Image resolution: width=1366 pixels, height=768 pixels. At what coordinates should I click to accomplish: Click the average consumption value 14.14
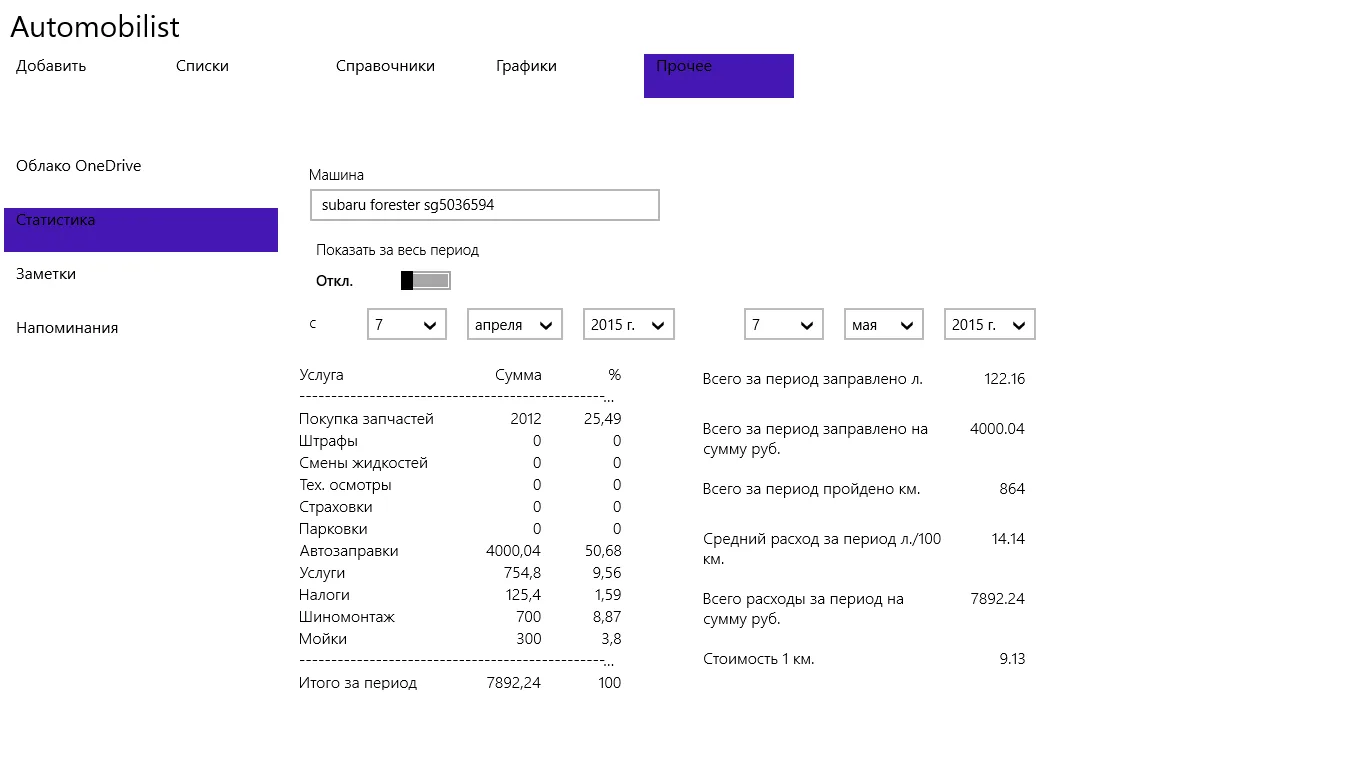[x=1008, y=539]
